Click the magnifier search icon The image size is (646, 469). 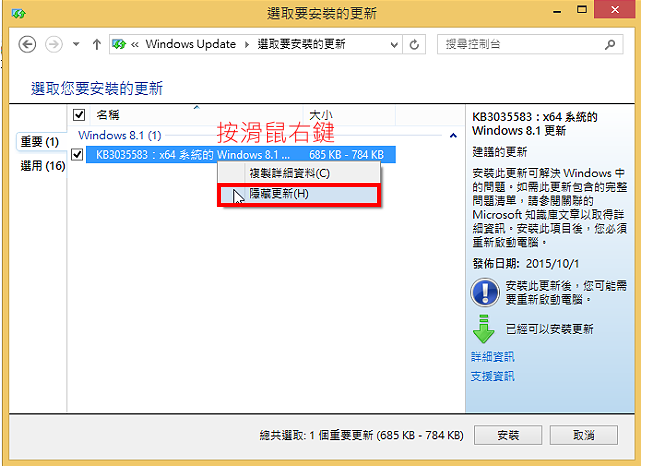point(610,44)
